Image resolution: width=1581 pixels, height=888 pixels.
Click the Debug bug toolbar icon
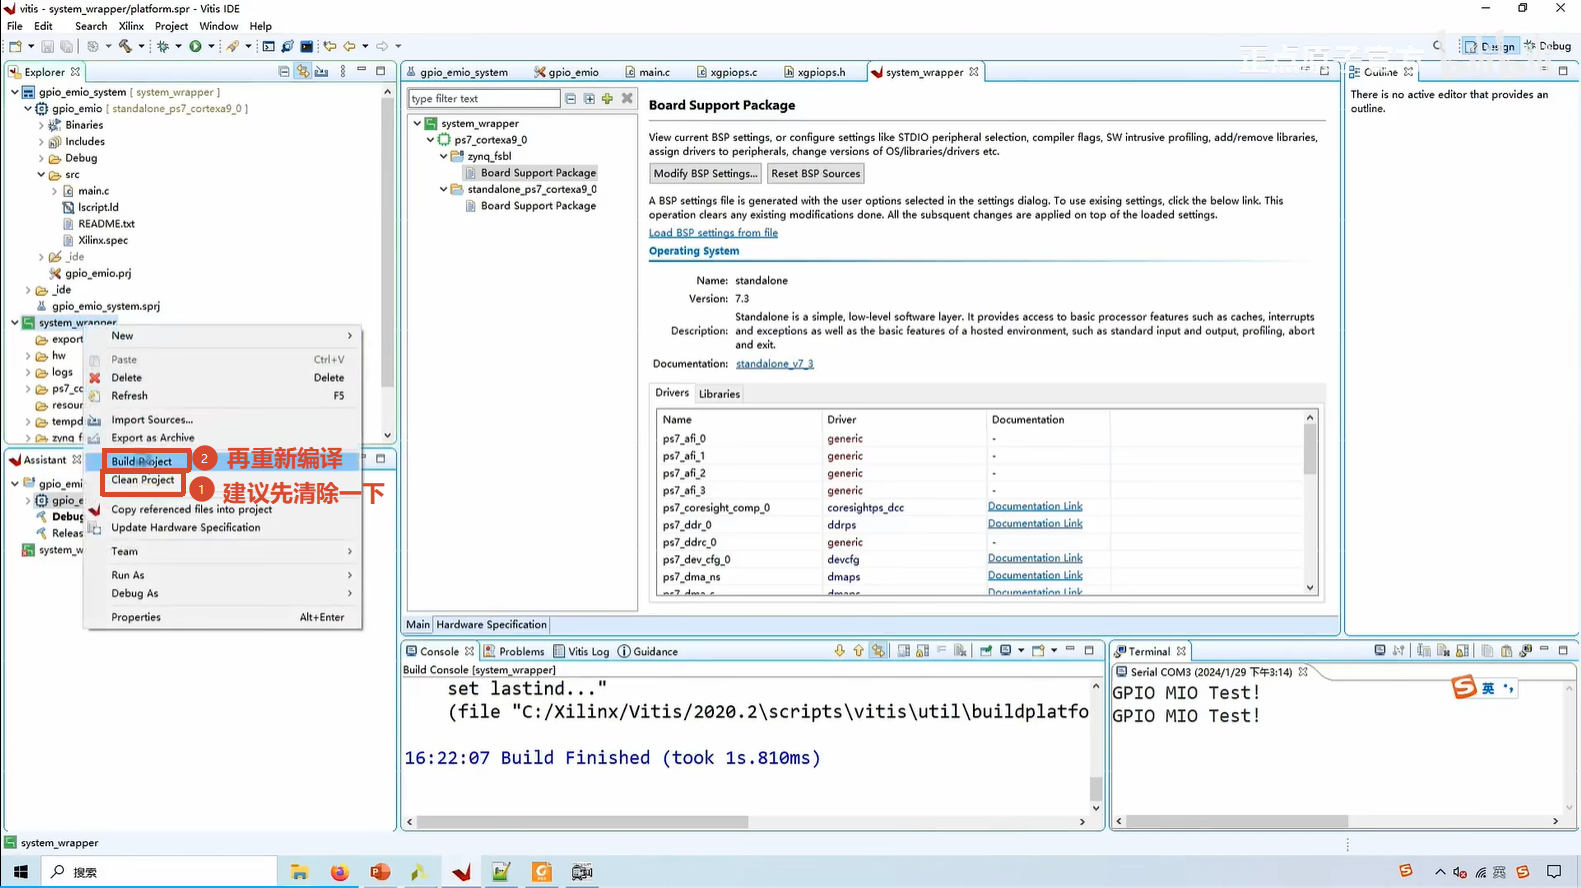pyautogui.click(x=163, y=46)
